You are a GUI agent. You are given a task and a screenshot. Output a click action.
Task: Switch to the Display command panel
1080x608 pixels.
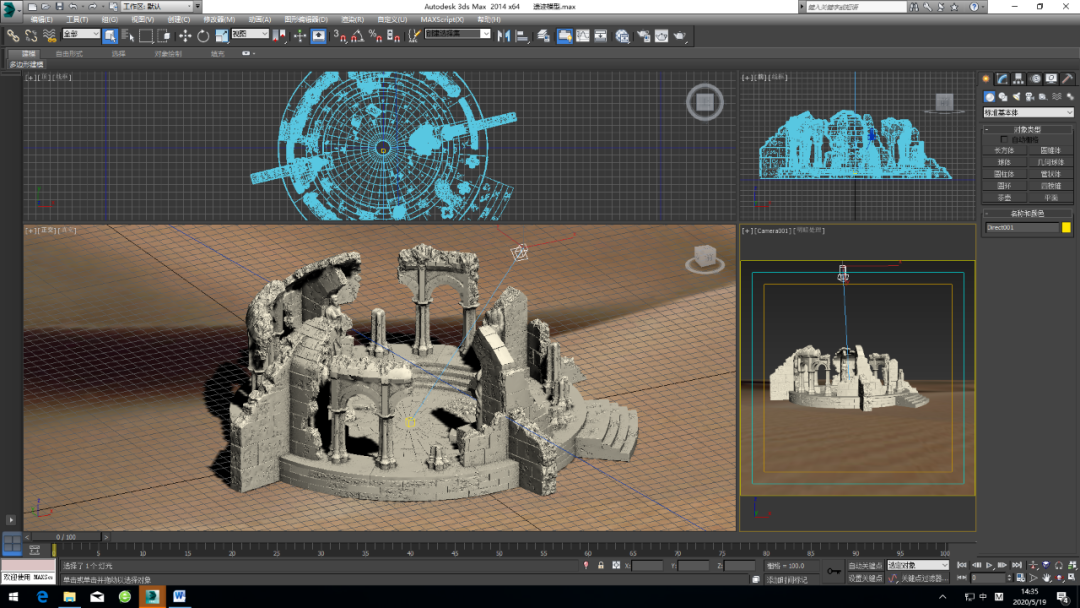[x=1051, y=79]
